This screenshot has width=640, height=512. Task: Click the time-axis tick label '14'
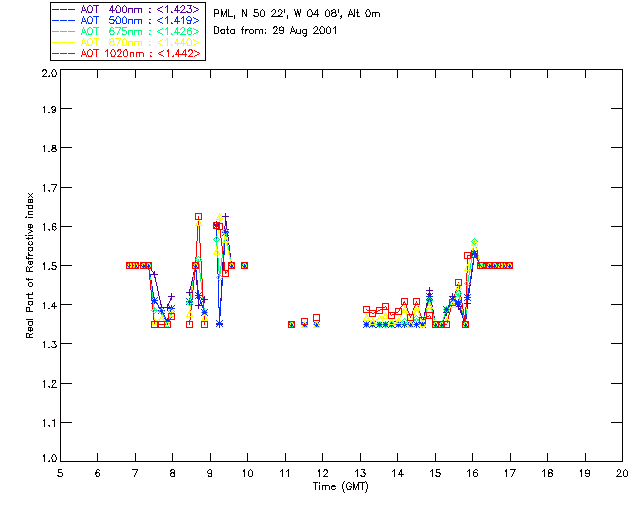click(398, 473)
